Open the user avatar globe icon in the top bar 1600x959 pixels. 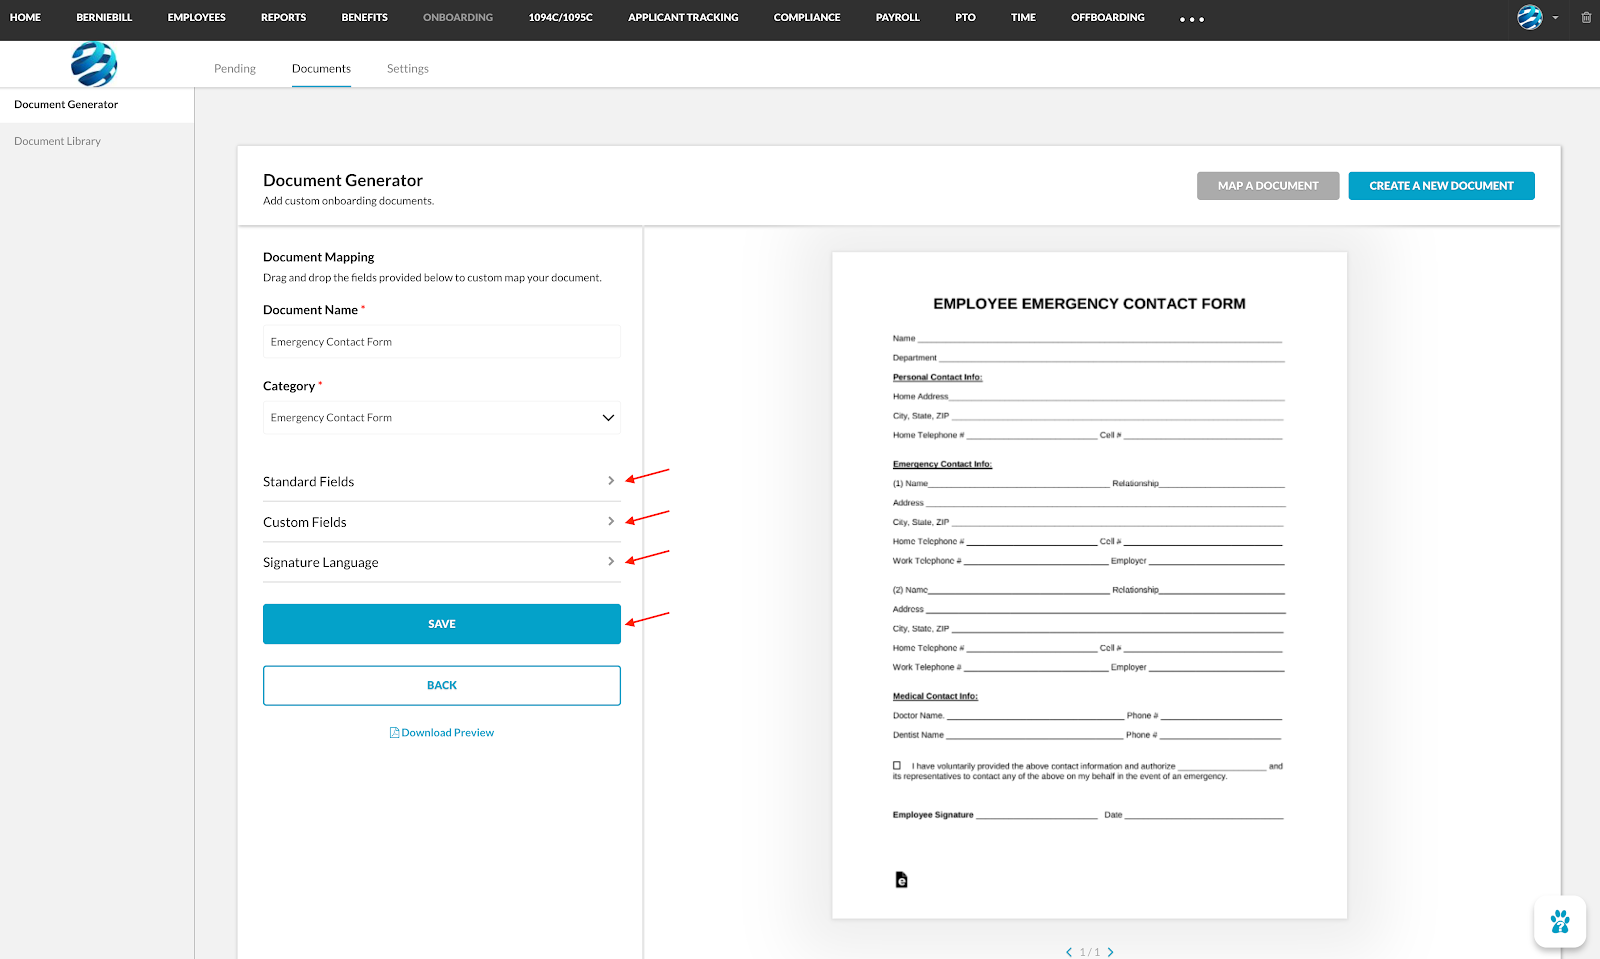1530,17
